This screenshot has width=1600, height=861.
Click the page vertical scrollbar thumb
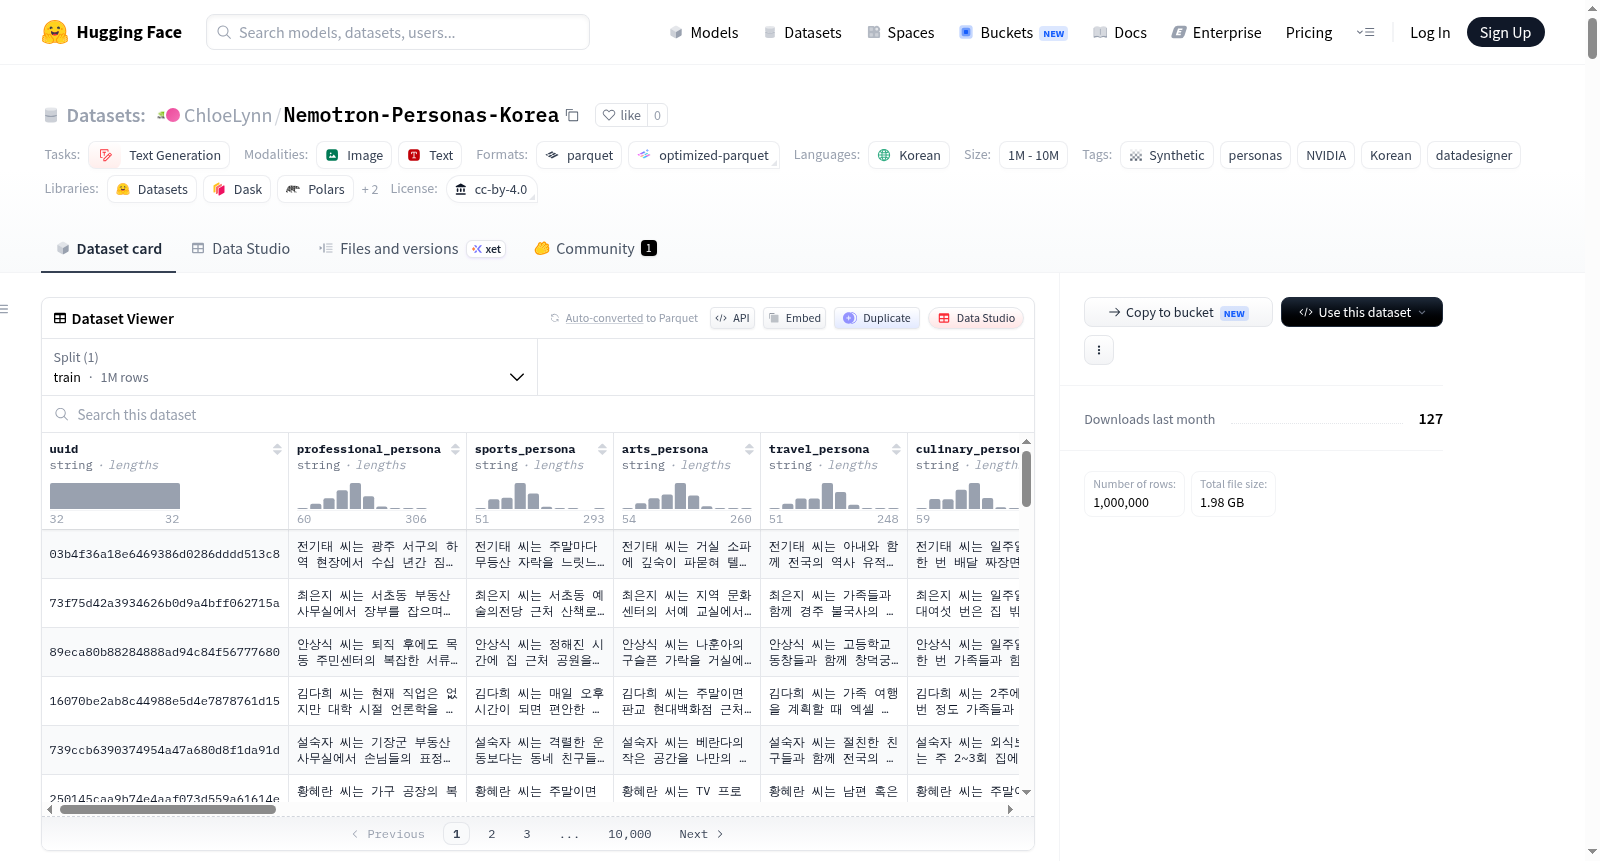1592,38
